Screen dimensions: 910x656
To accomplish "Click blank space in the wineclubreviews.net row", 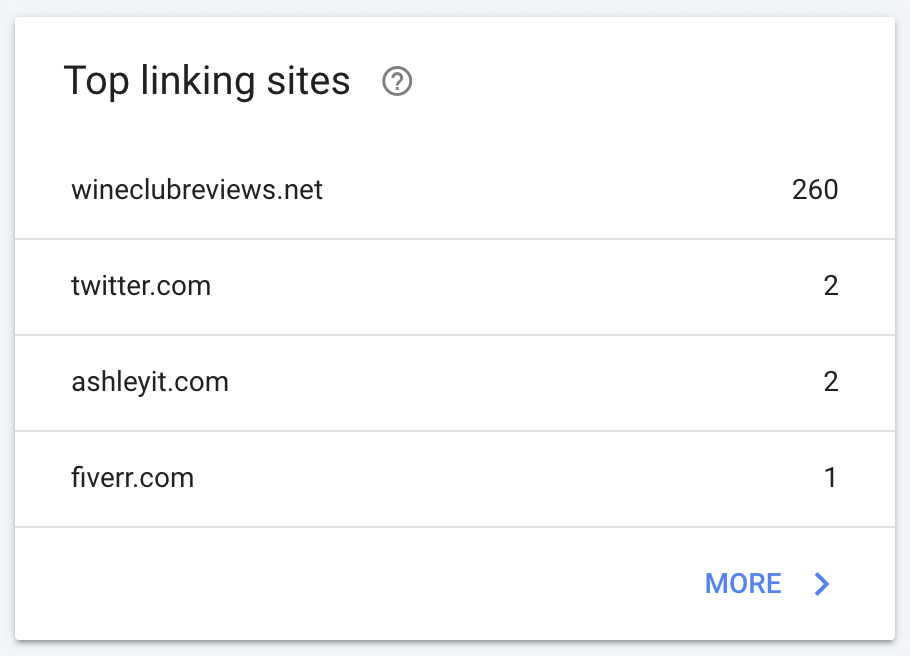I will [x=551, y=190].
